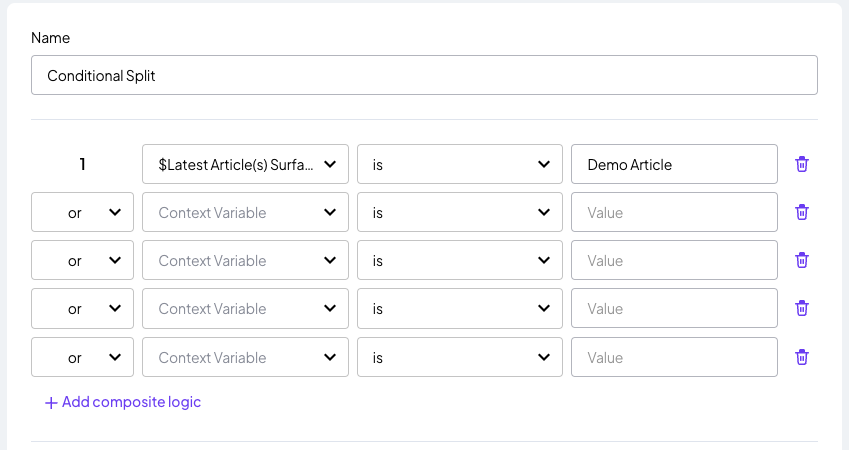Select the Value field in third row
The width and height of the screenshot is (849, 450).
click(x=674, y=260)
